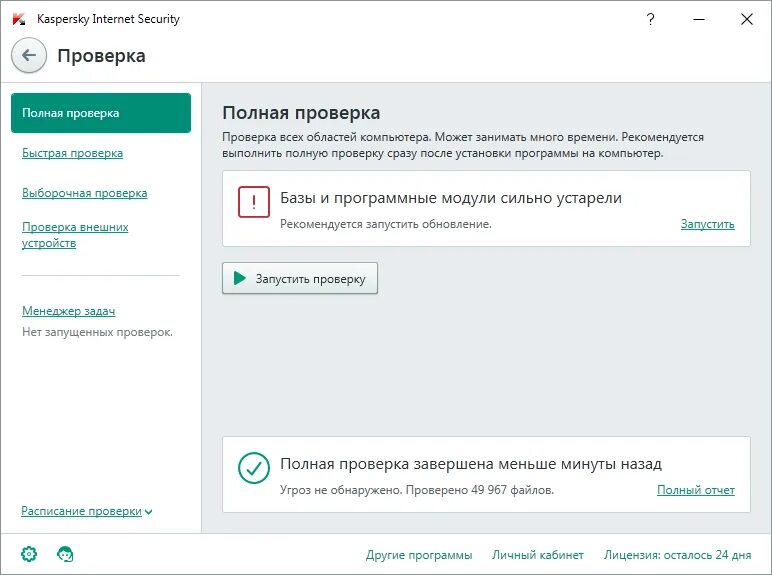The width and height of the screenshot is (772, 575).
Task: Click heading 'Базы и программные модули сильно устарели'
Action: (451, 198)
